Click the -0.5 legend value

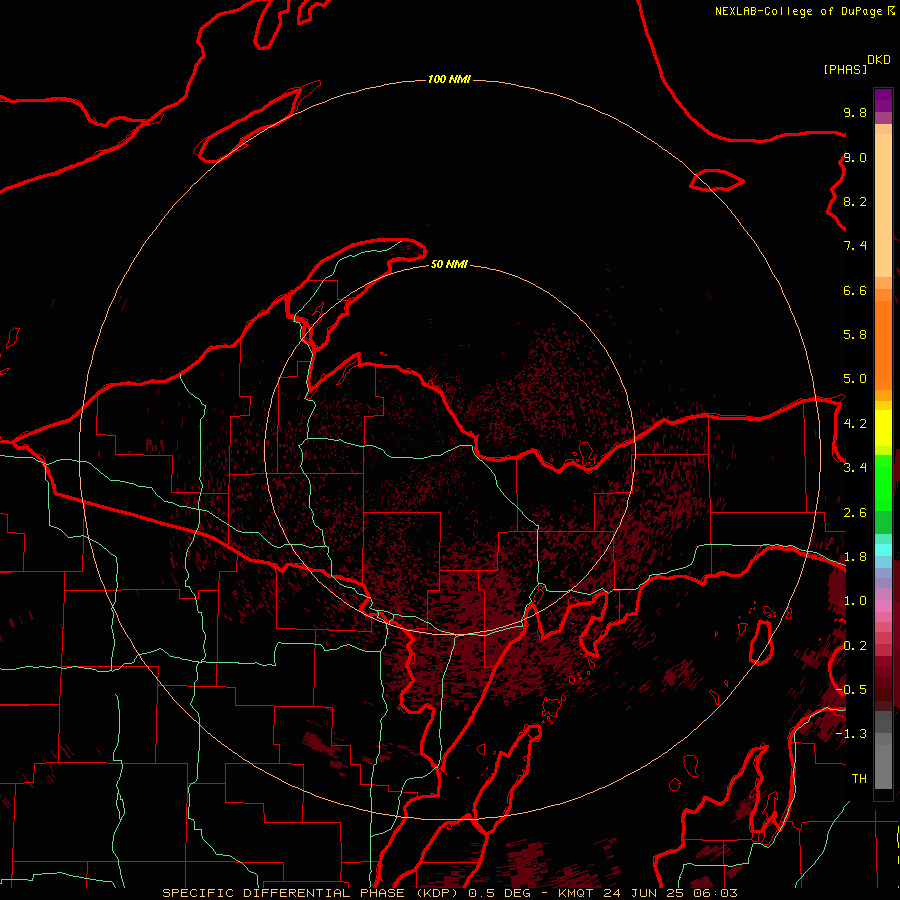[x=851, y=690]
